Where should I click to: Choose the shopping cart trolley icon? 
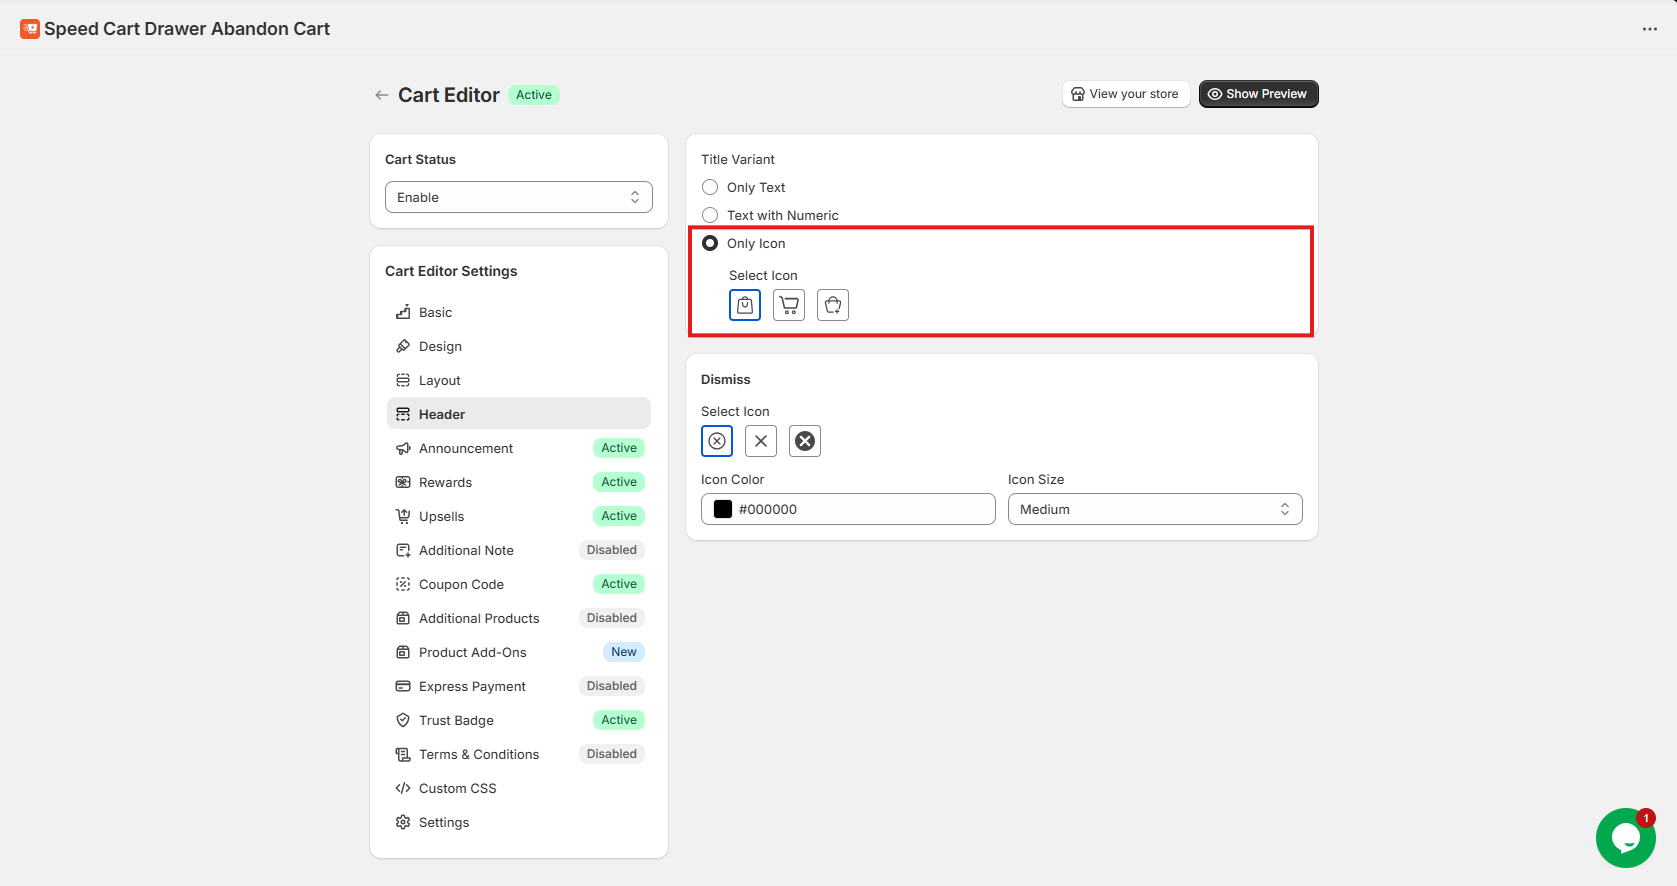789,305
